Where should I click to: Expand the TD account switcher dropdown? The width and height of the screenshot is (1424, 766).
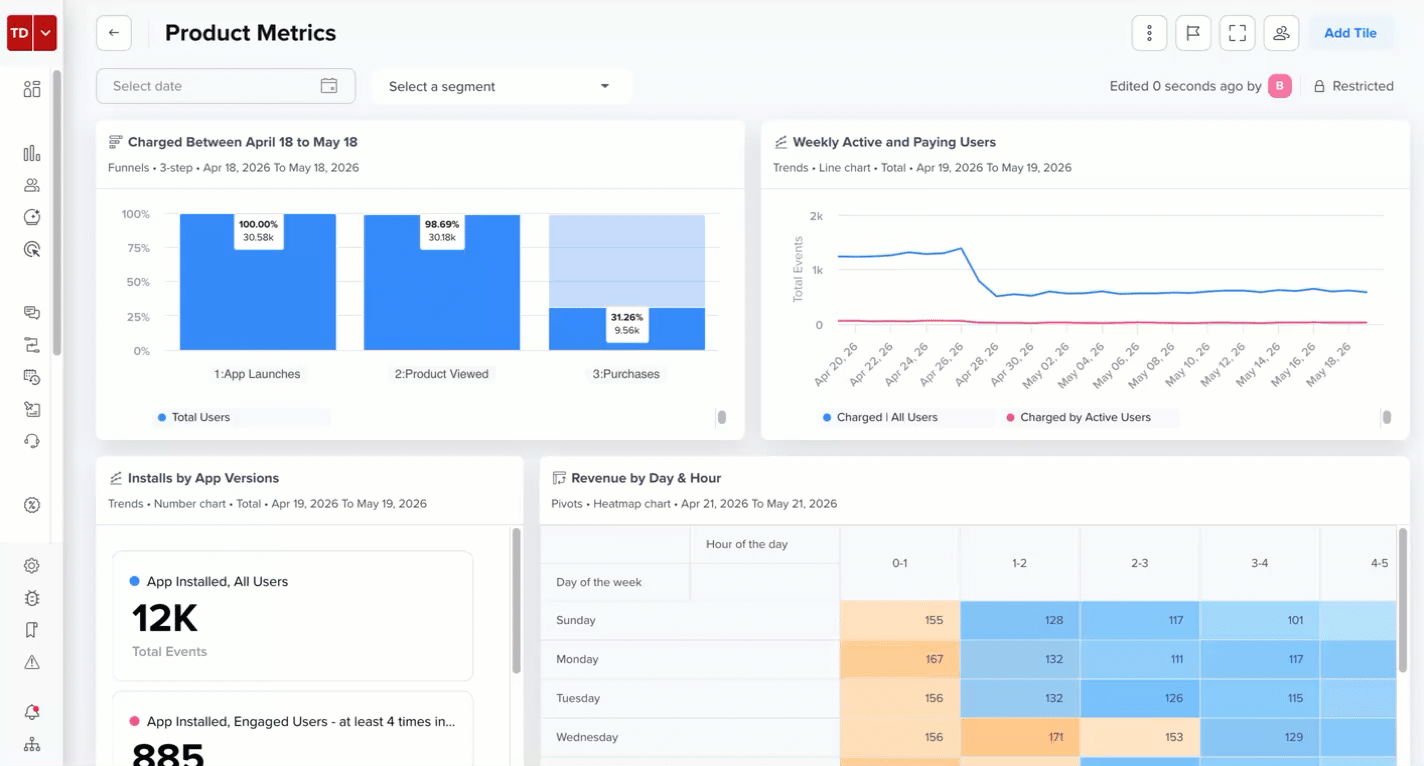(46, 33)
